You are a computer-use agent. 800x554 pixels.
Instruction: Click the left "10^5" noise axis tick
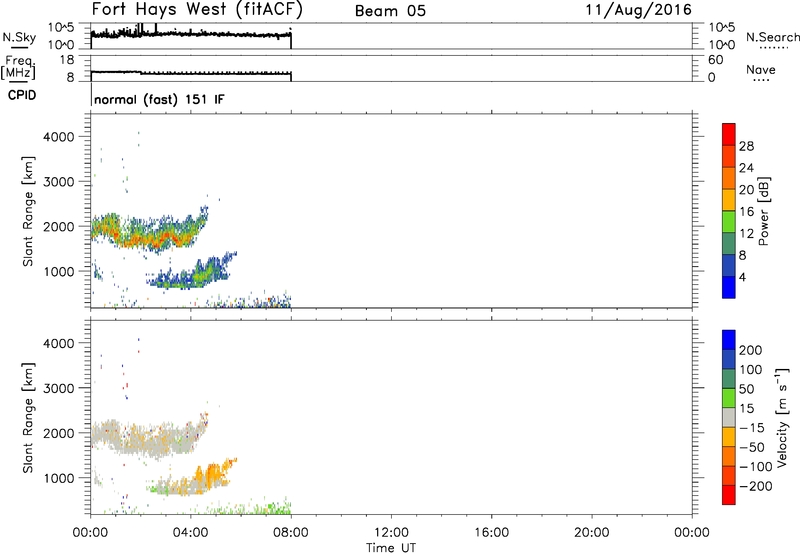[61, 28]
